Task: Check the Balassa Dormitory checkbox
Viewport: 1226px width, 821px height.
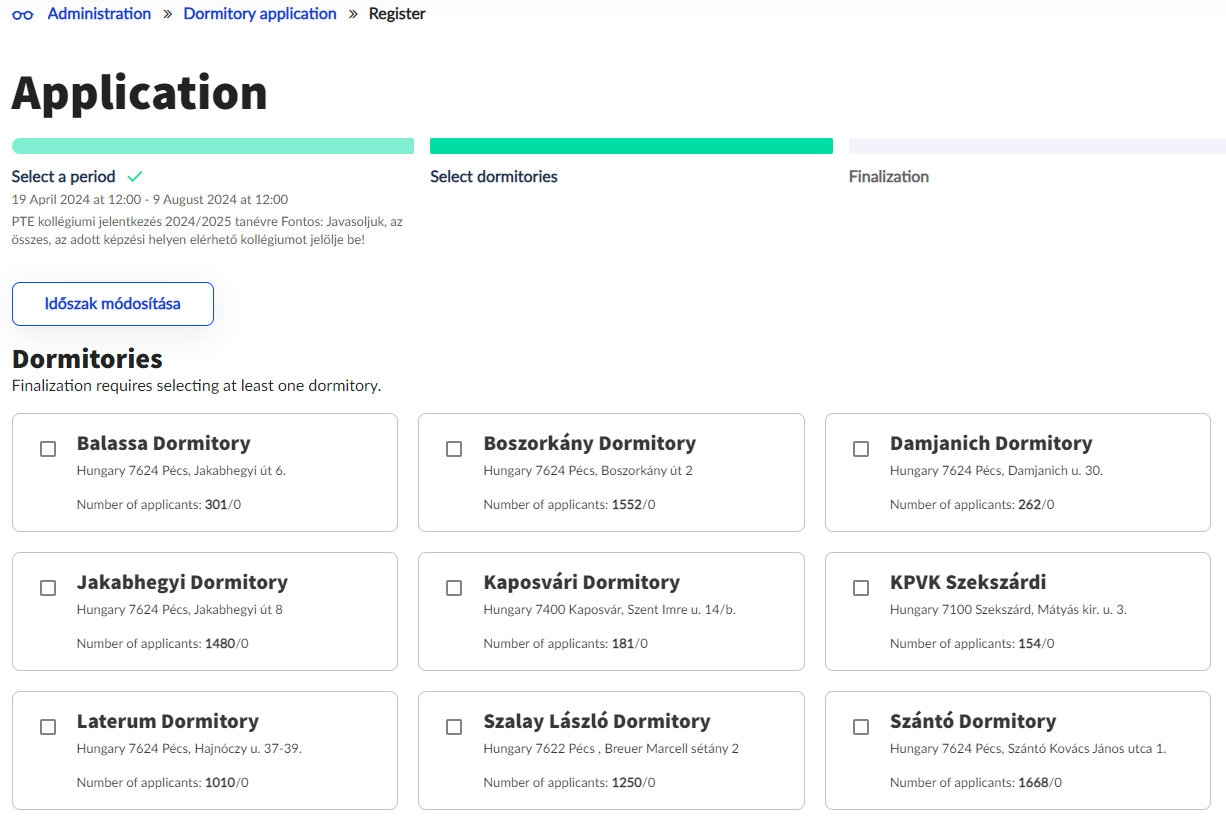Action: coord(48,449)
